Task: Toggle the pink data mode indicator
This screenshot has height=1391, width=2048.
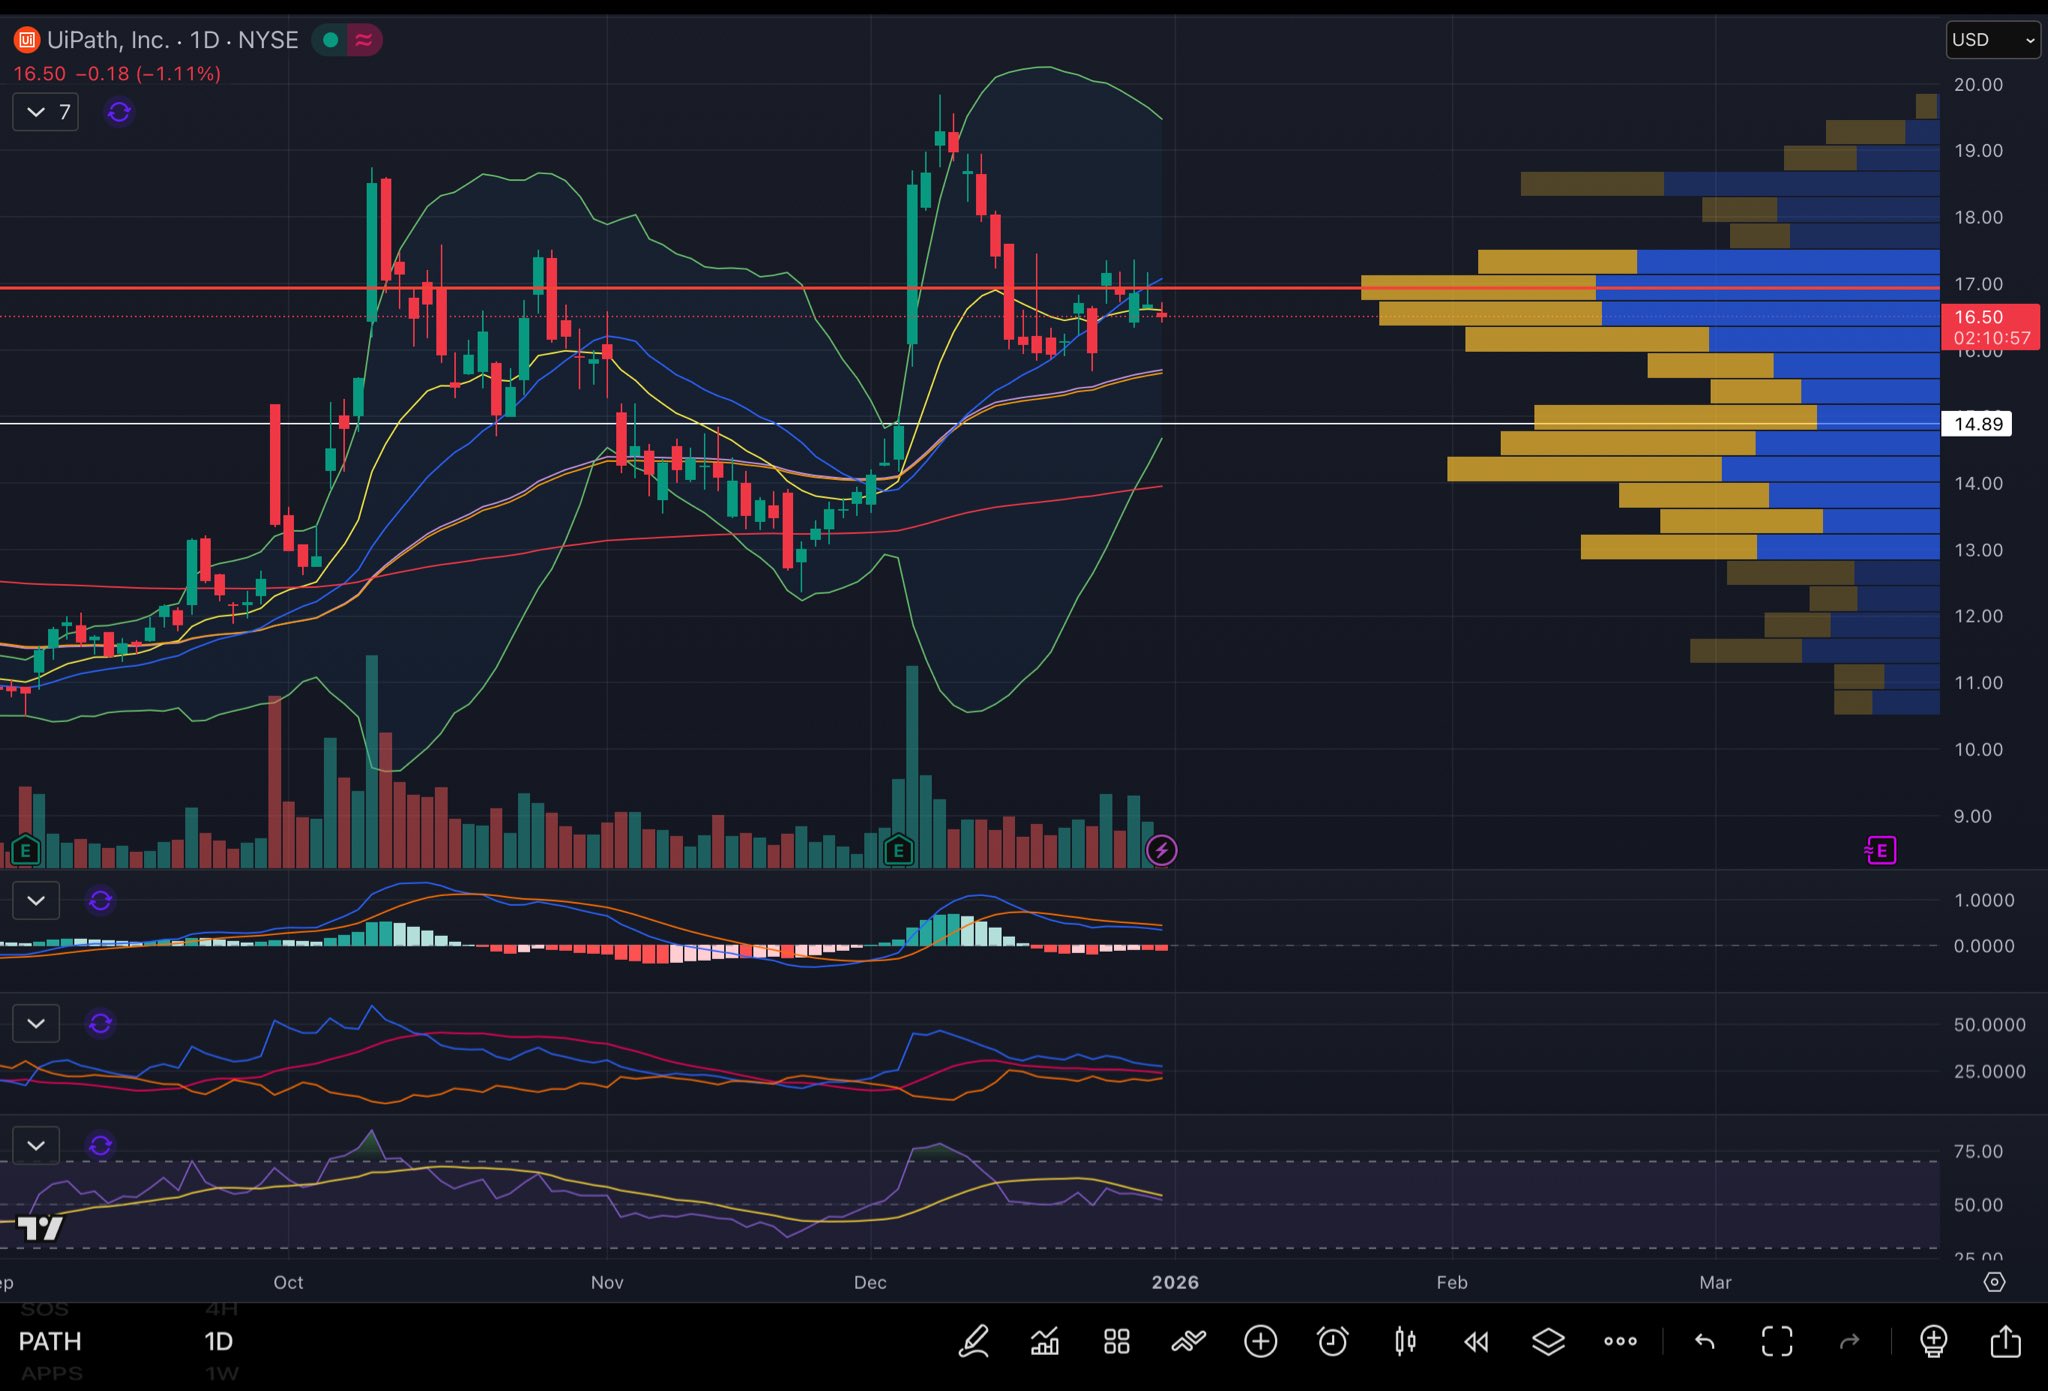Action: (x=364, y=40)
